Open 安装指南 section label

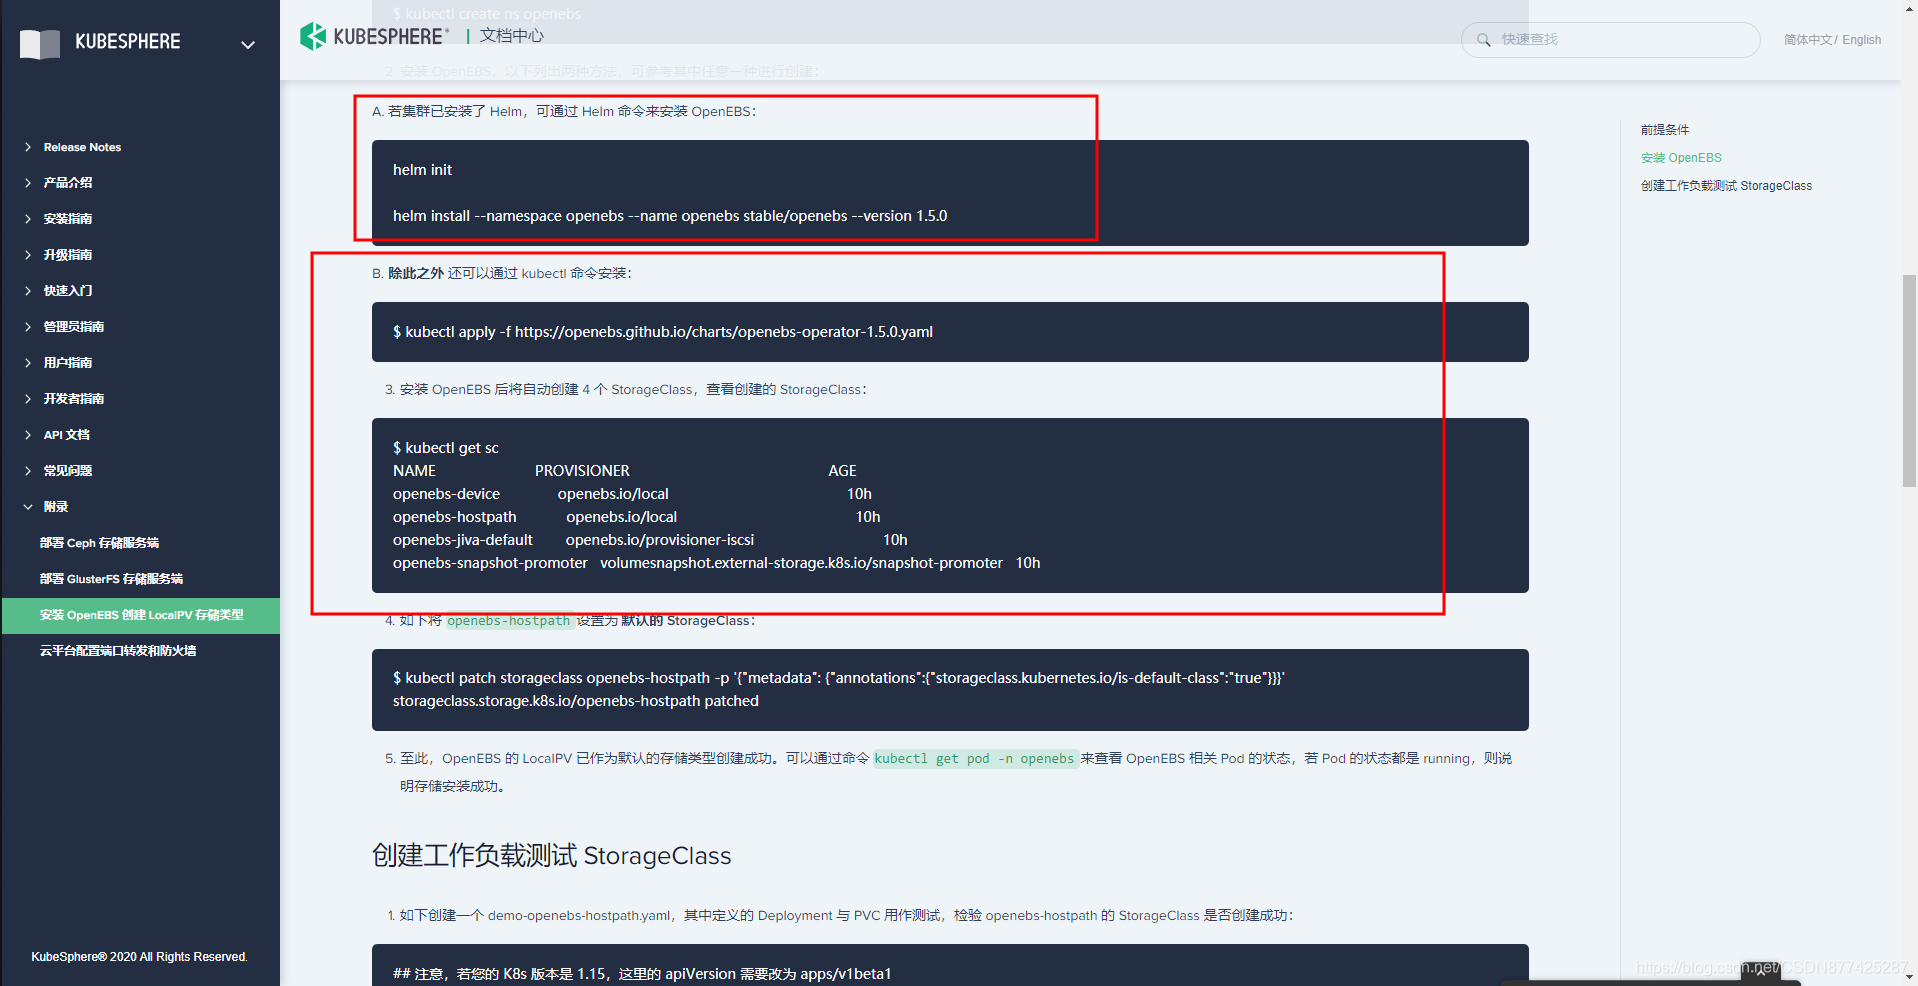tap(68, 219)
